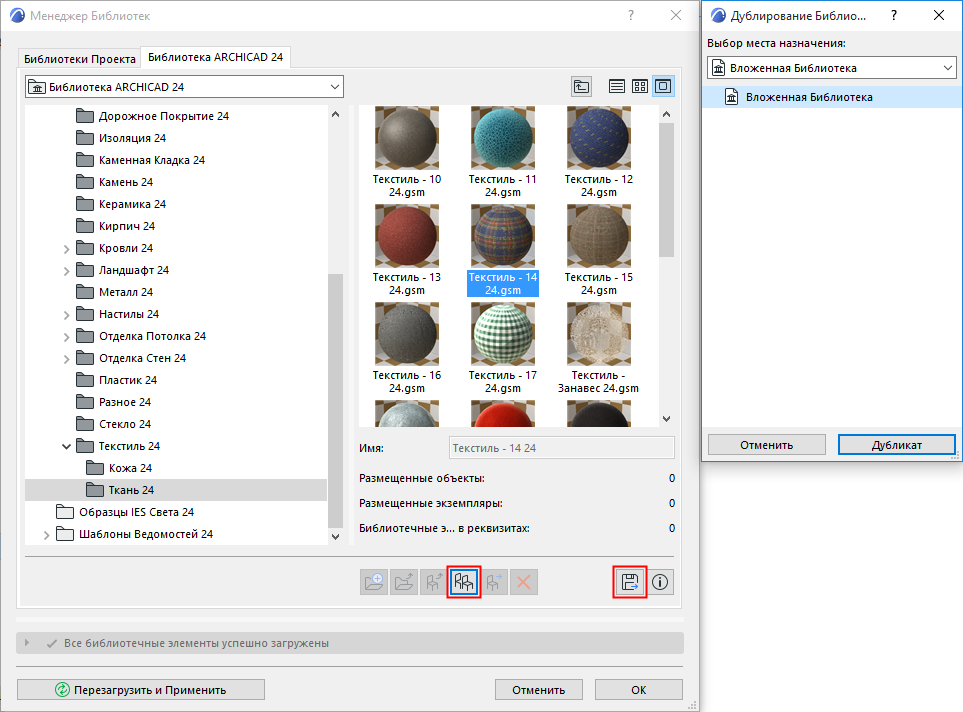Click the red X delete icon
This screenshot has height=712, width=963.
[x=524, y=582]
